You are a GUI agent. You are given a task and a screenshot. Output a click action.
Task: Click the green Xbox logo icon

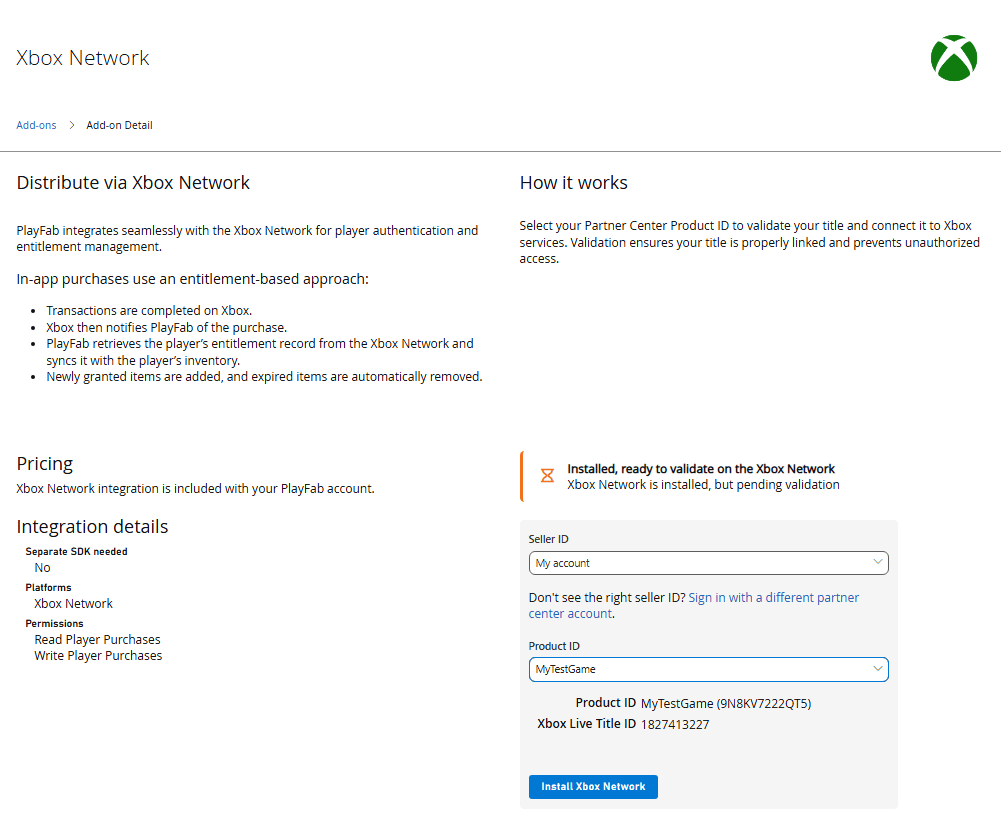[x=954, y=58]
